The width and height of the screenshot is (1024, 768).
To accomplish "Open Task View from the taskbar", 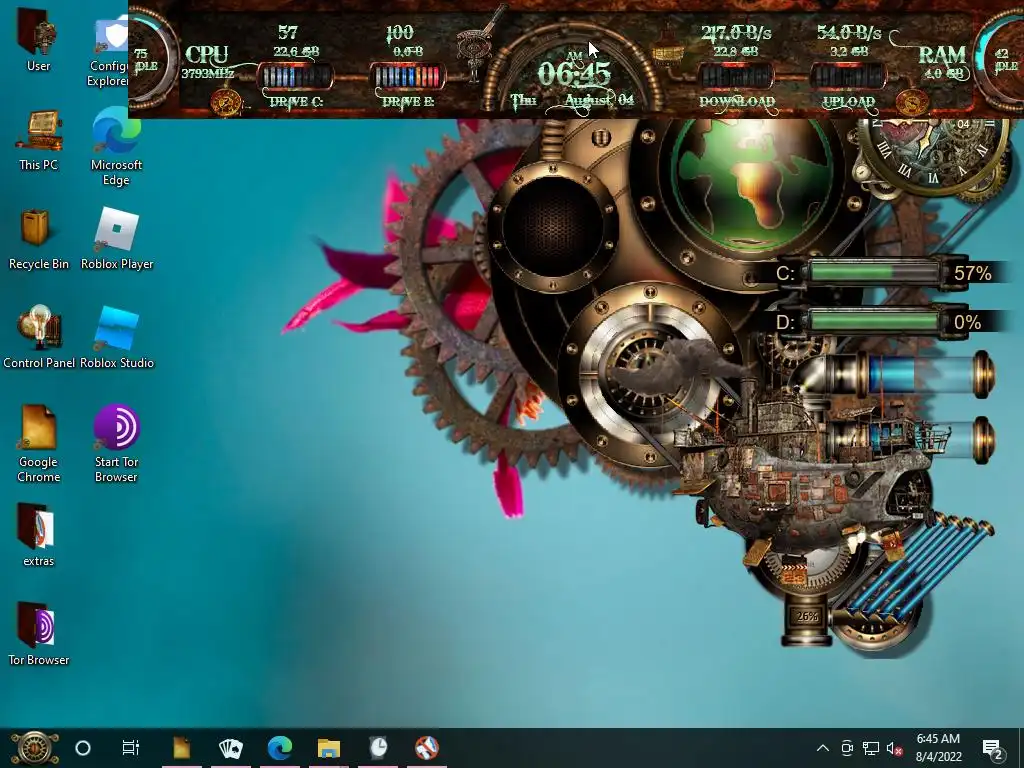I will [131, 748].
